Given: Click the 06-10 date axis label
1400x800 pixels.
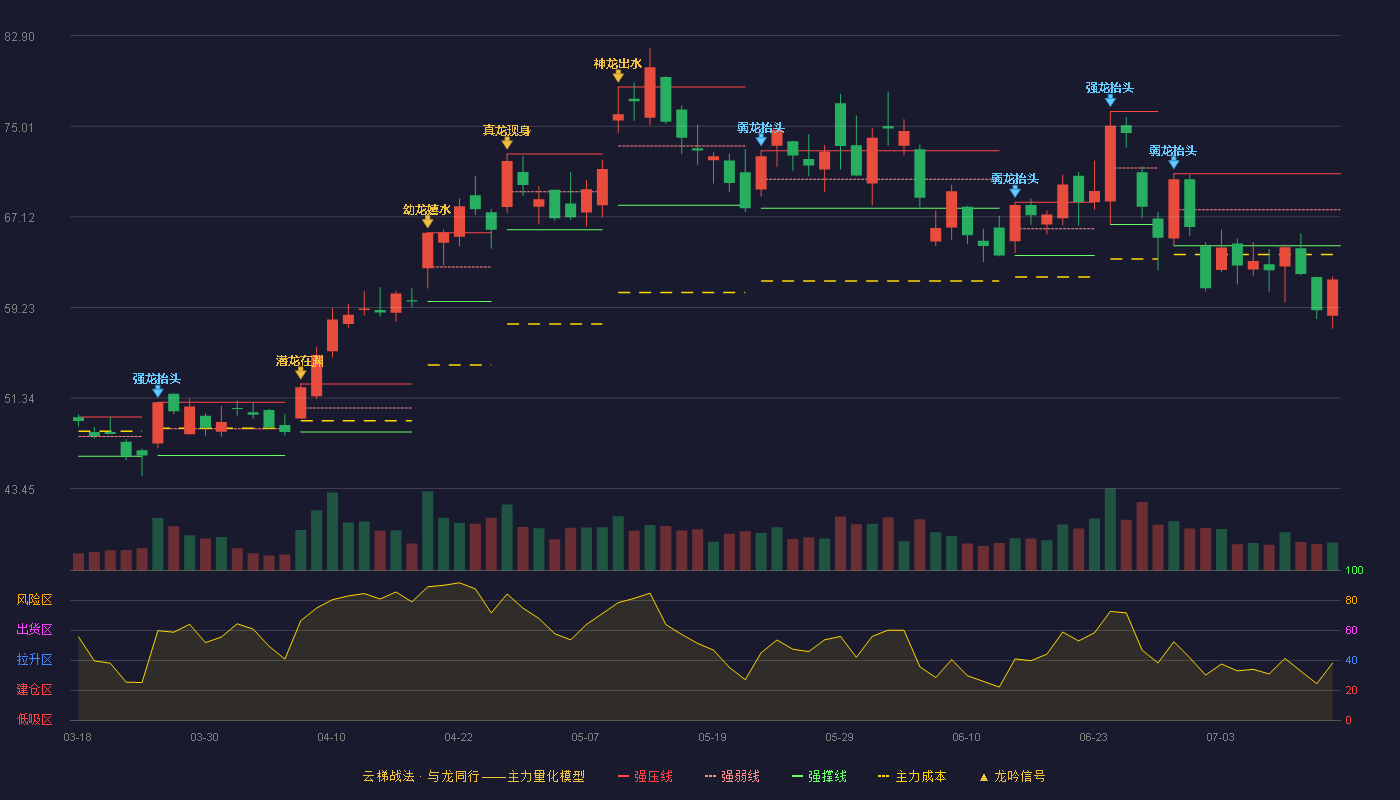Looking at the screenshot, I should click(x=966, y=737).
